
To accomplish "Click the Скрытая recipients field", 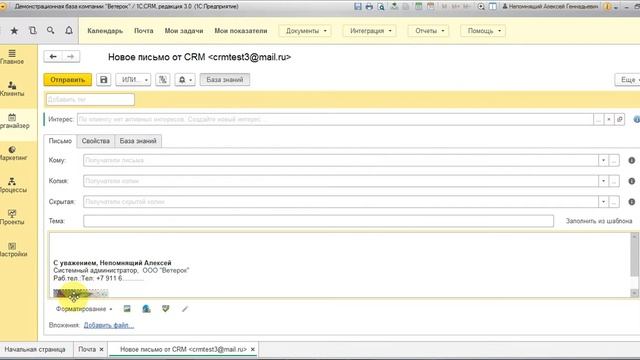I will coord(341,202).
